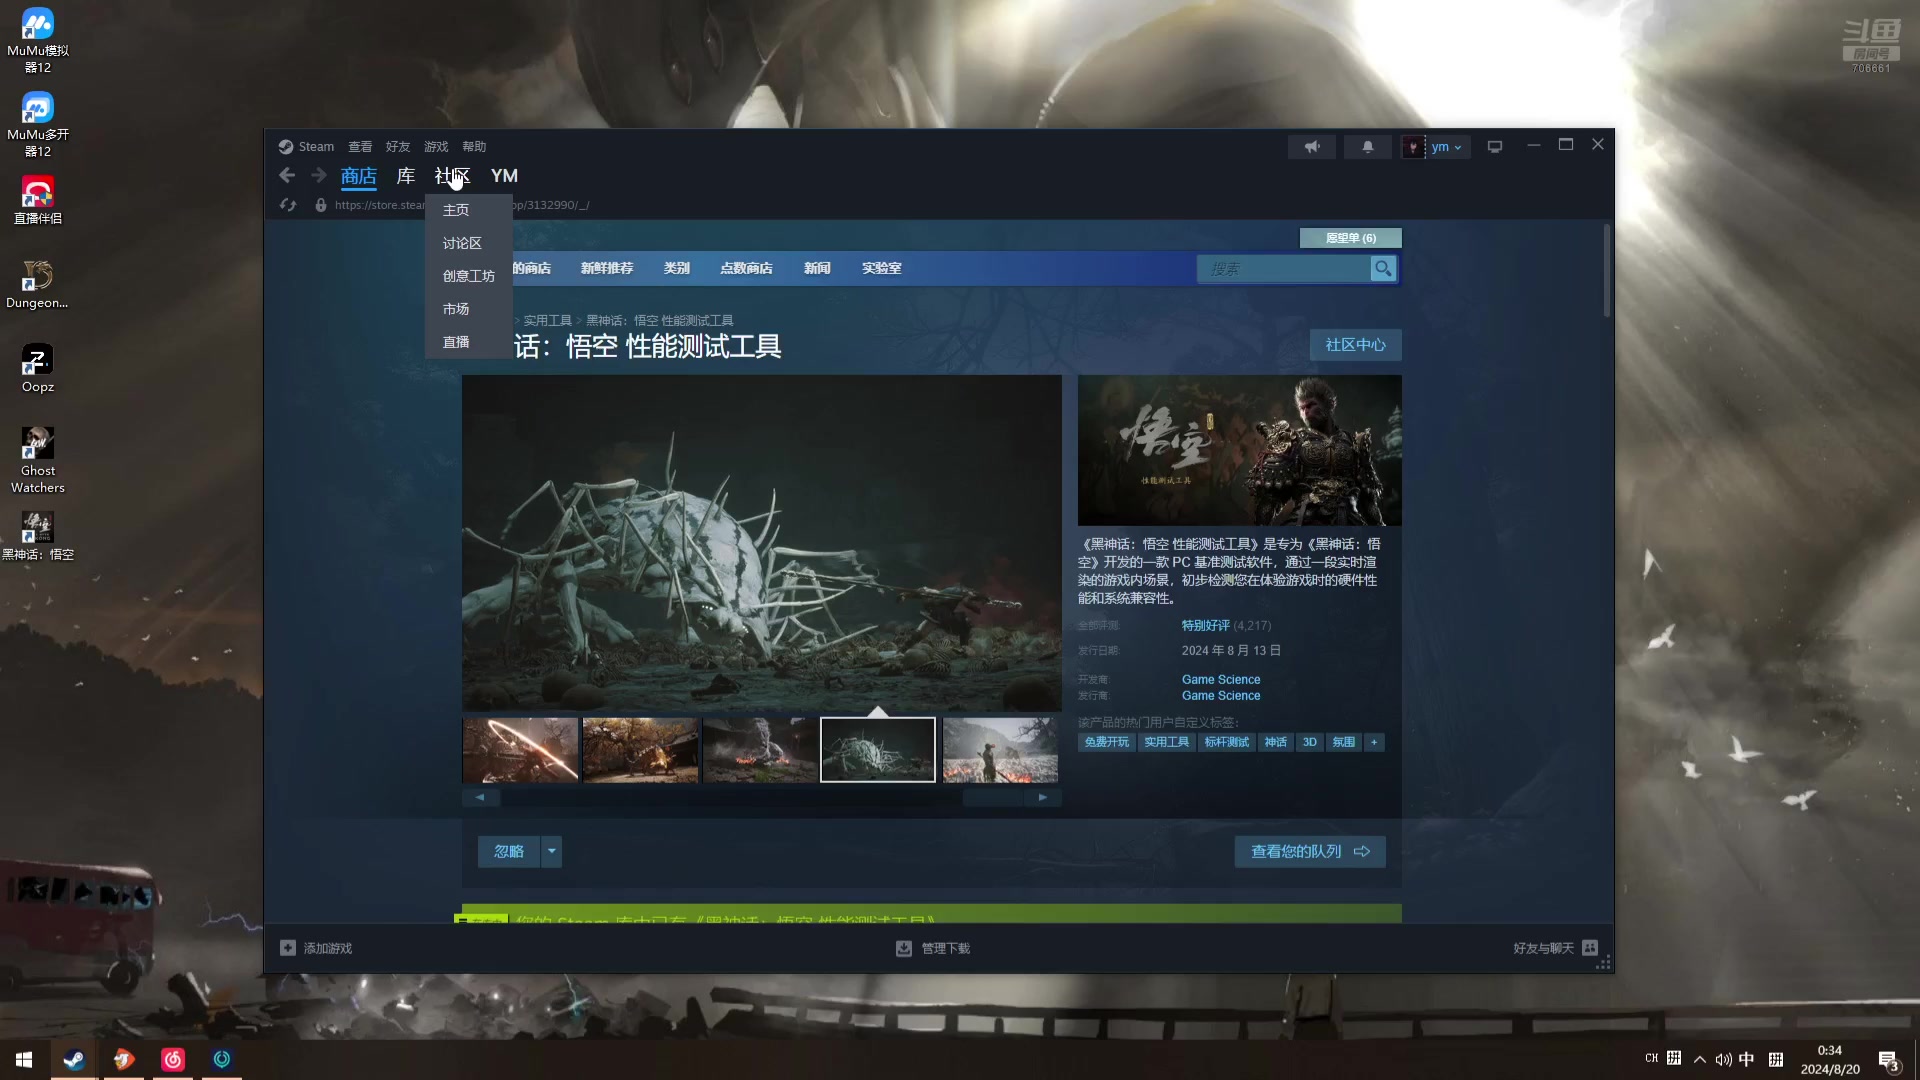Screen dimensions: 1920x1080
Task: Open the notifications bell in Steam
Action: tap(1368, 147)
